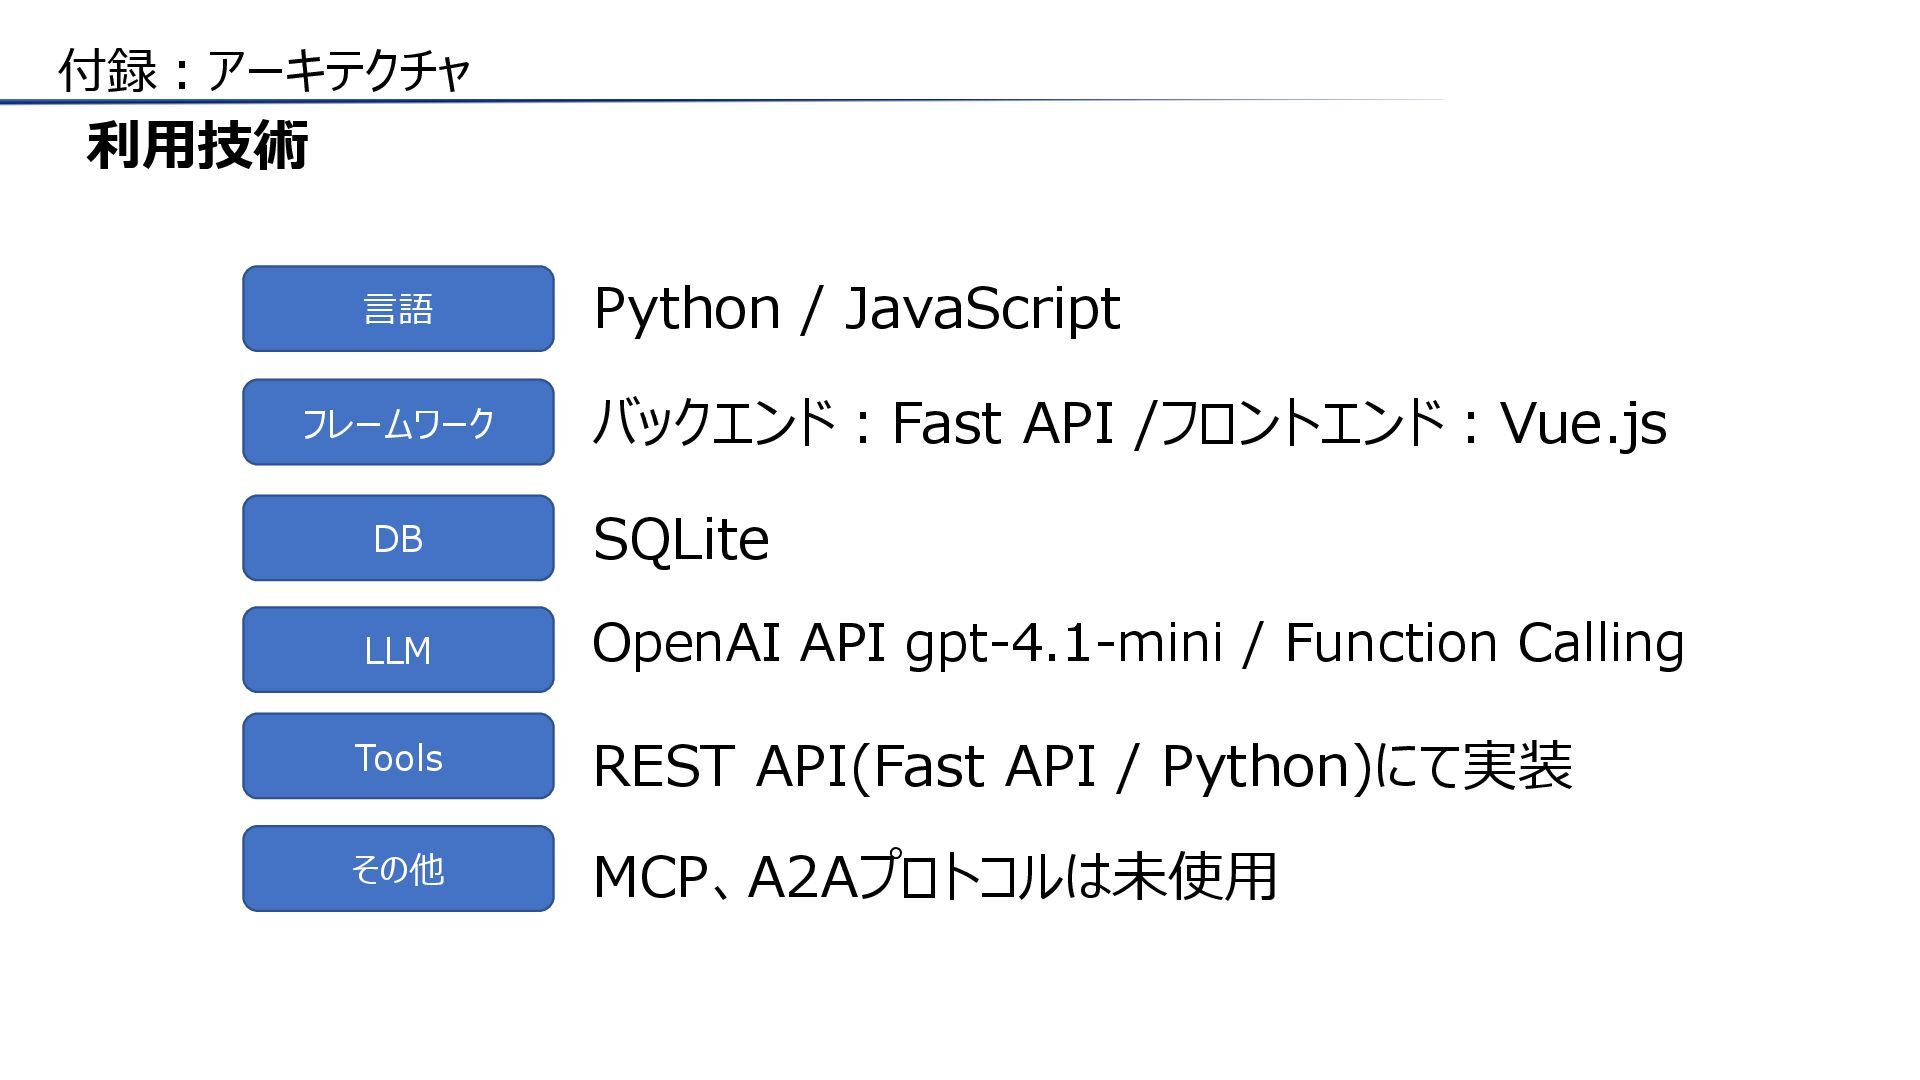Click the 利用技術 heading
Image resolution: width=1920 pixels, height=1080 pixels.
pyautogui.click(x=198, y=146)
